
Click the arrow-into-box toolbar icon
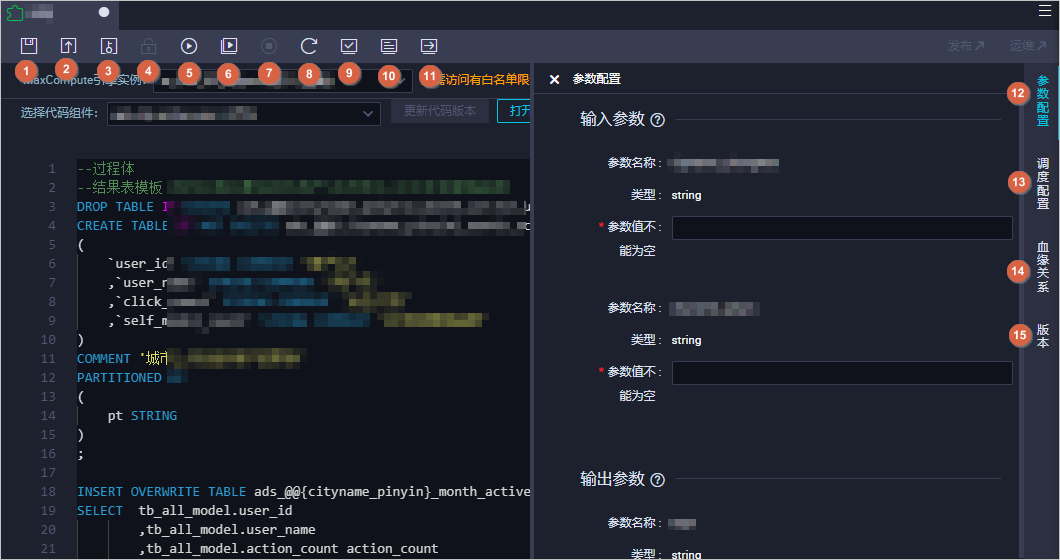pos(429,45)
